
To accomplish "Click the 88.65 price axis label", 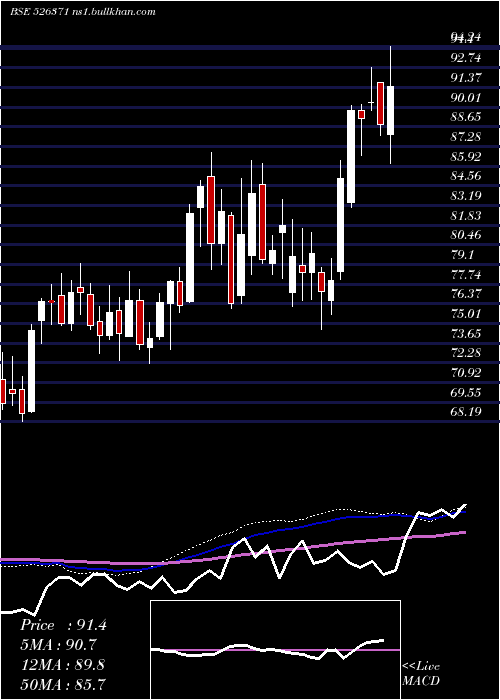I will (466, 117).
